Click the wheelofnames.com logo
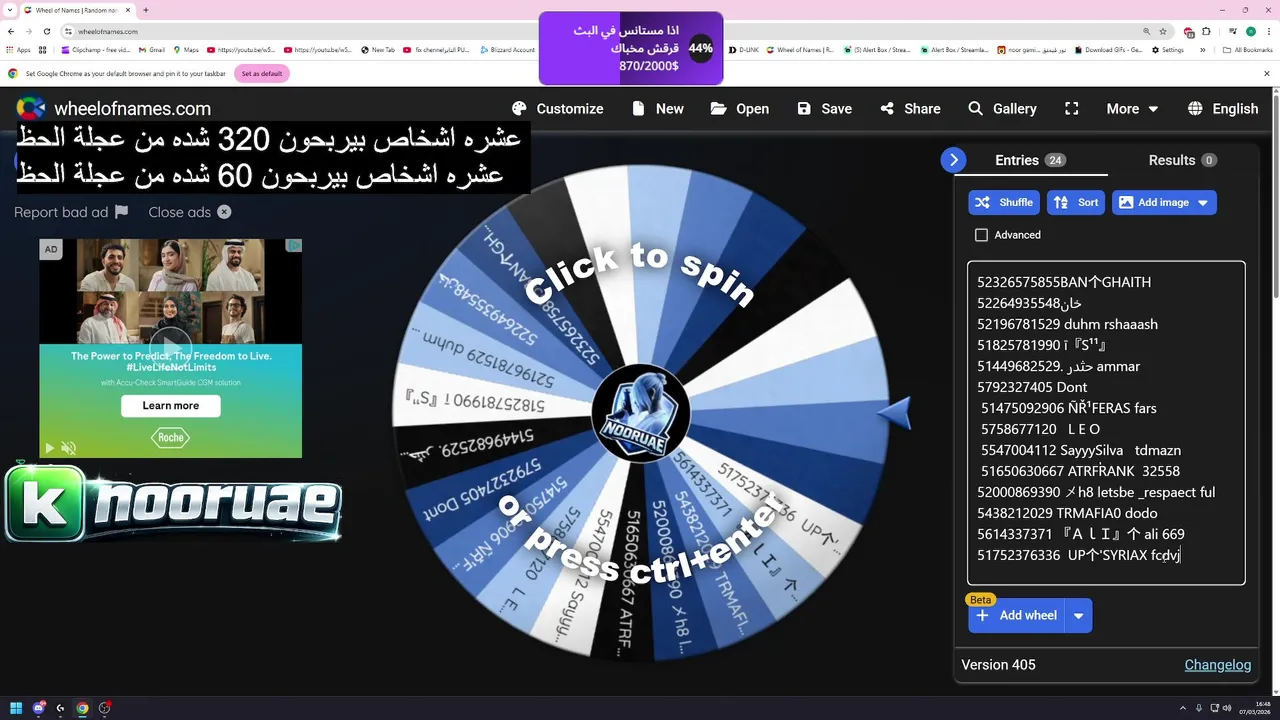This screenshot has width=1280, height=720. (113, 109)
